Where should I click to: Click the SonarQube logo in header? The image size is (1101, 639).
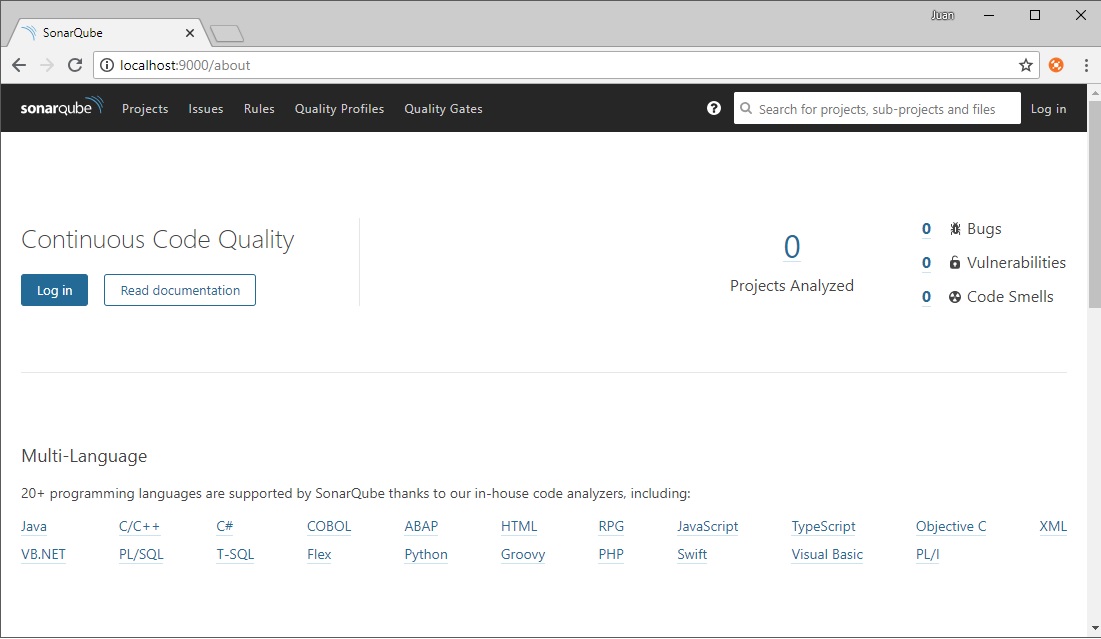click(x=62, y=107)
